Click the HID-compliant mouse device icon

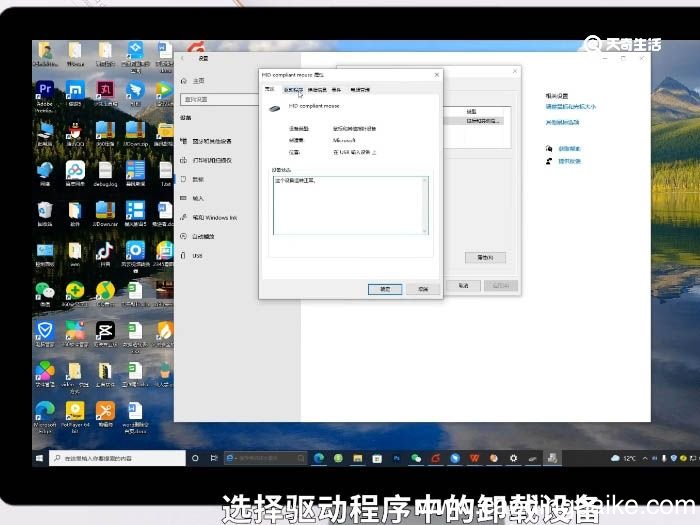[x=275, y=108]
